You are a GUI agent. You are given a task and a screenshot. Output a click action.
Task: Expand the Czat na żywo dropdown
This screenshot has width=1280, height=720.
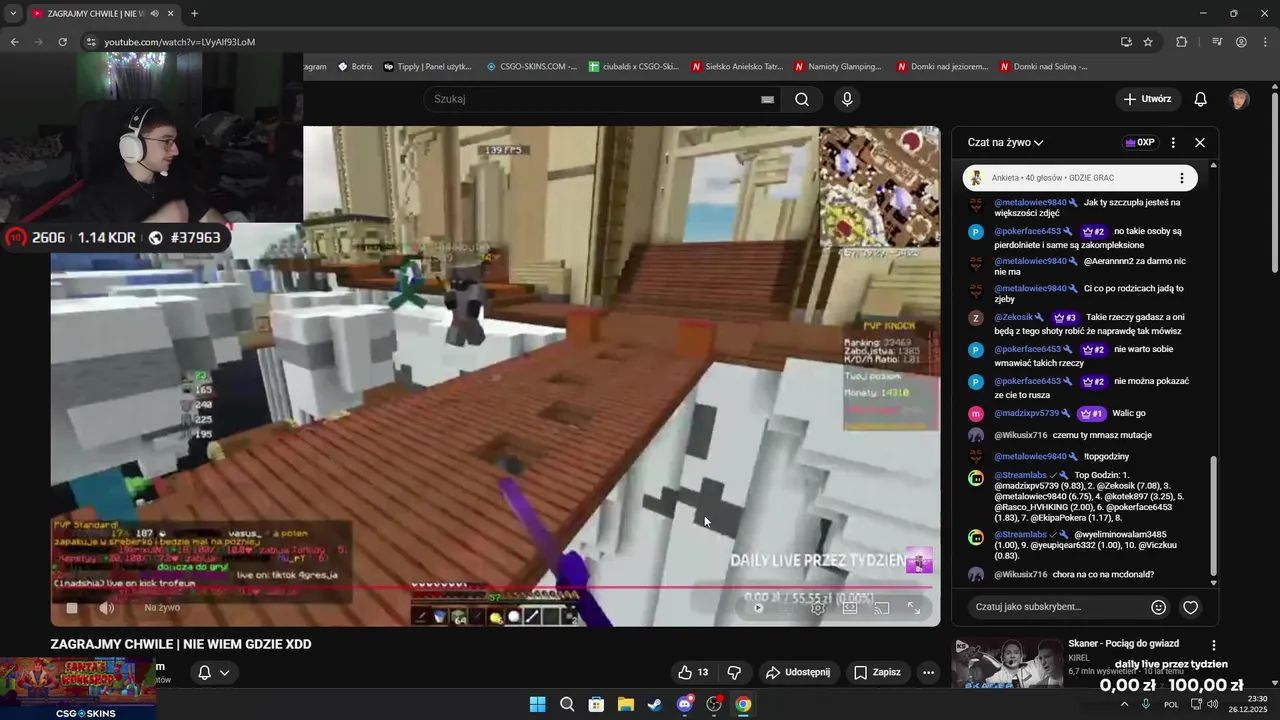1005,143
